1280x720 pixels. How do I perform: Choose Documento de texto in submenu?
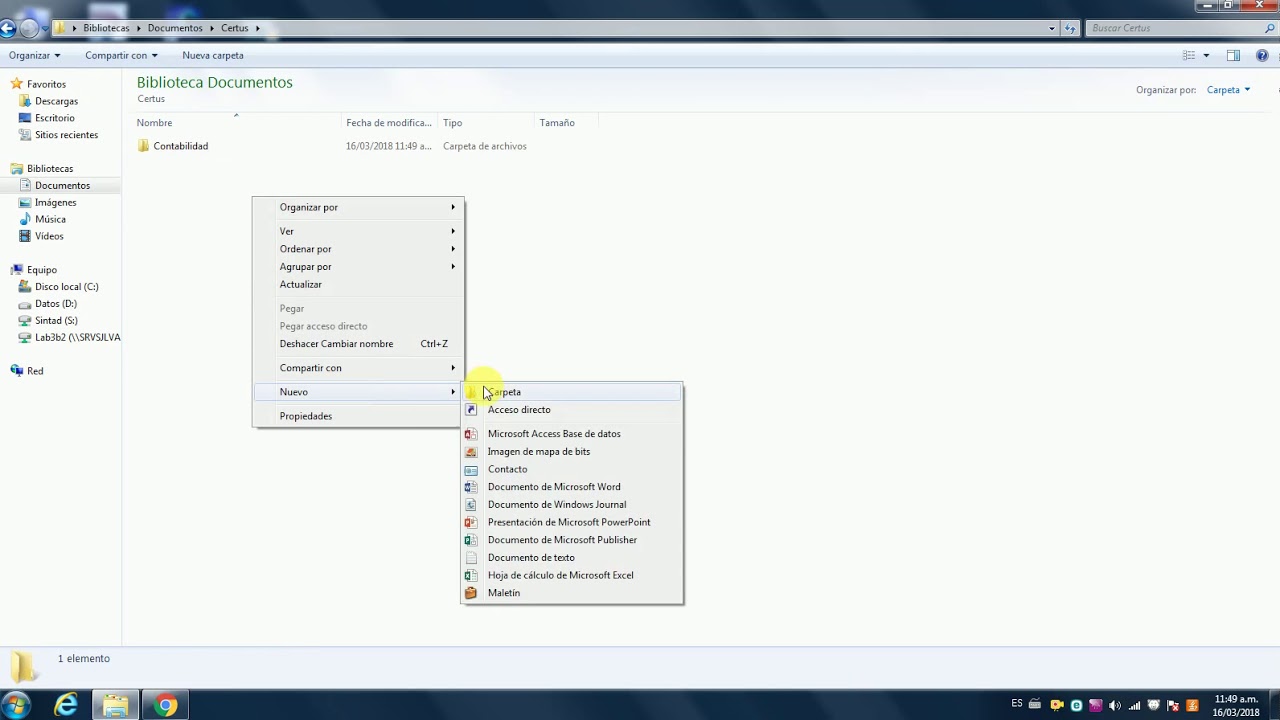click(572, 558)
